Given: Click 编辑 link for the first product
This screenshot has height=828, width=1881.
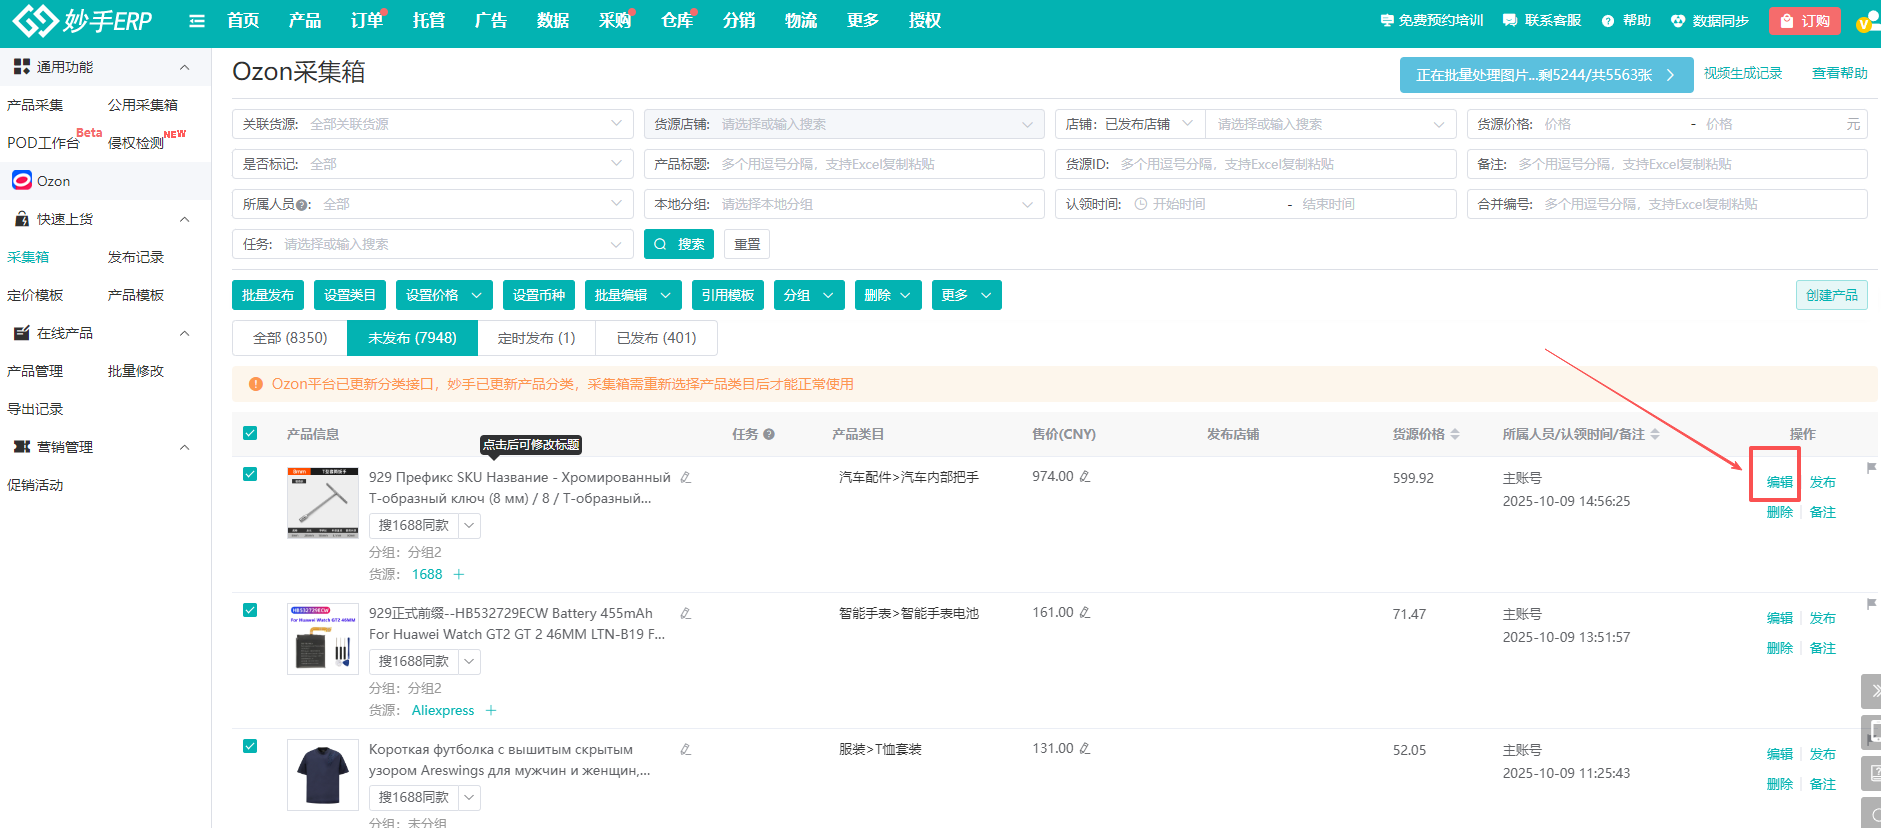Looking at the screenshot, I should (x=1779, y=482).
